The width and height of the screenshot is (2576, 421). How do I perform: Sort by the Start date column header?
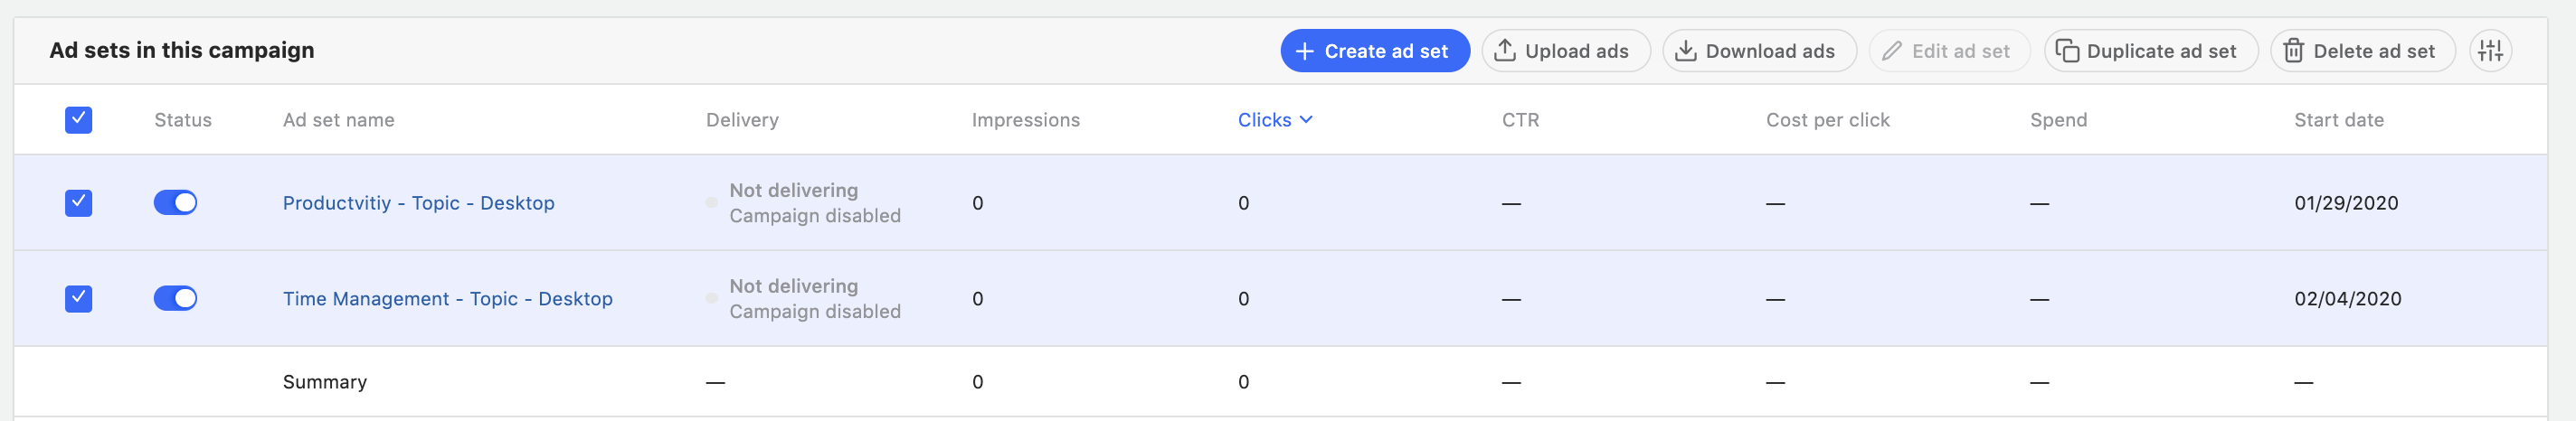(2338, 120)
